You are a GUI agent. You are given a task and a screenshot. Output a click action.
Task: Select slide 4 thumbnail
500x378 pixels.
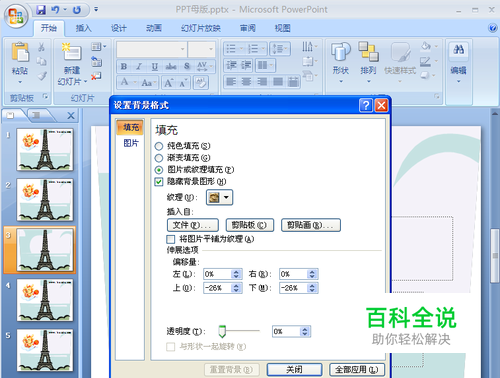[x=45, y=300]
